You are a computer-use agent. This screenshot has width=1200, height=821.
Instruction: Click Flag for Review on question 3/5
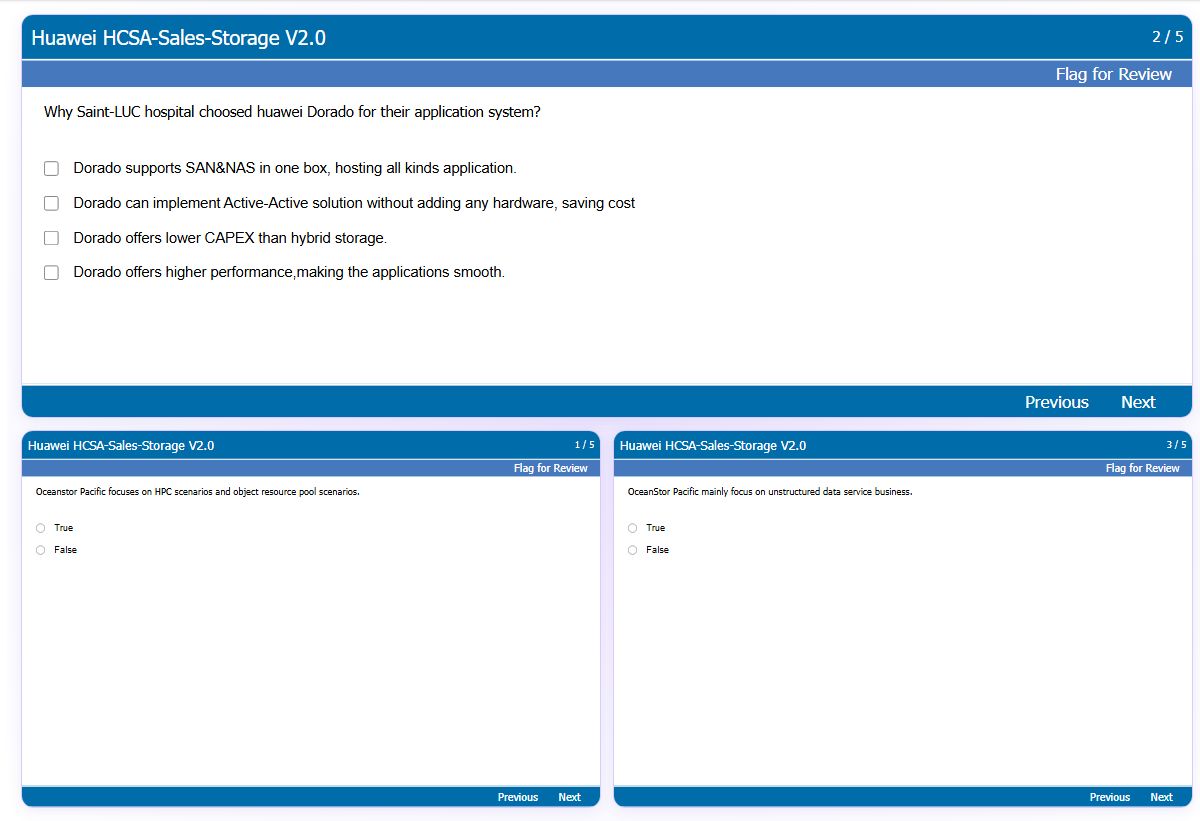pyautogui.click(x=1143, y=468)
